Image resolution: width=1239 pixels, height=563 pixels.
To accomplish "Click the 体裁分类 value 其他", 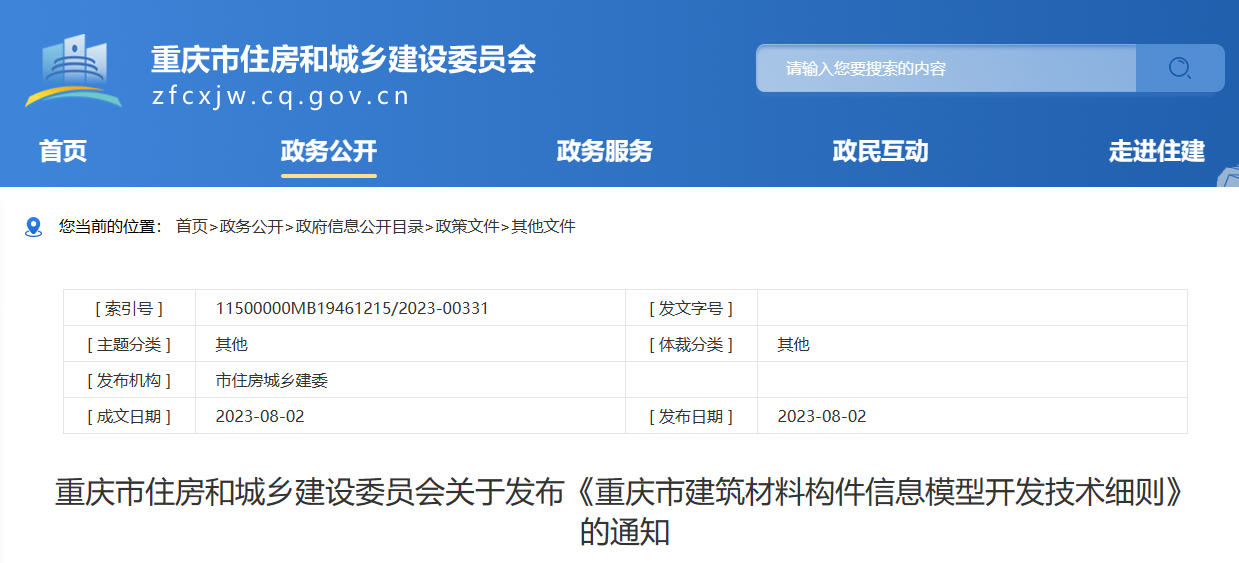I will (x=794, y=344).
